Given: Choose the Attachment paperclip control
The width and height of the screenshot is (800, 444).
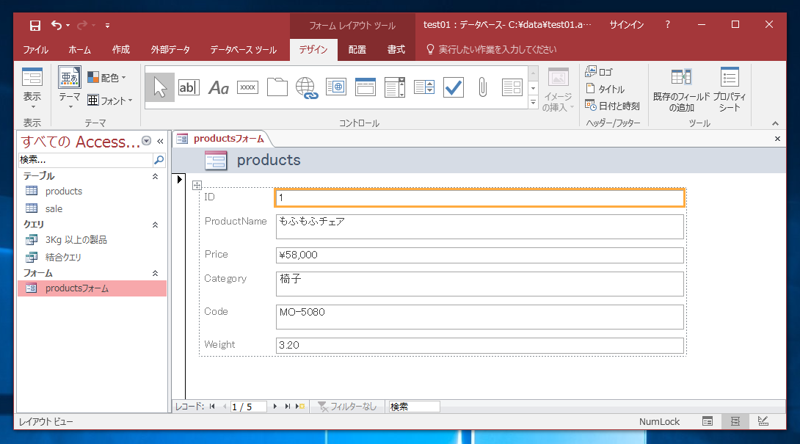Looking at the screenshot, I should coord(483,87).
